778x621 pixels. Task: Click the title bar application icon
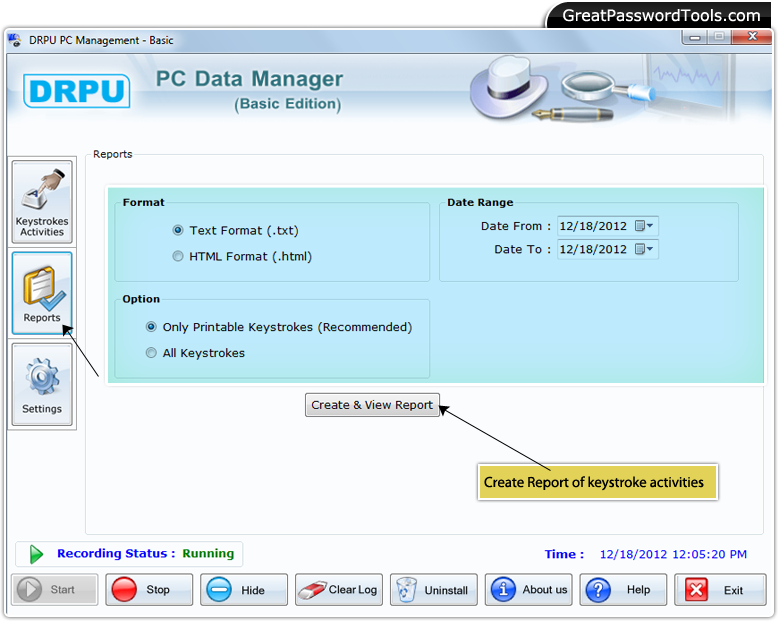coord(15,40)
